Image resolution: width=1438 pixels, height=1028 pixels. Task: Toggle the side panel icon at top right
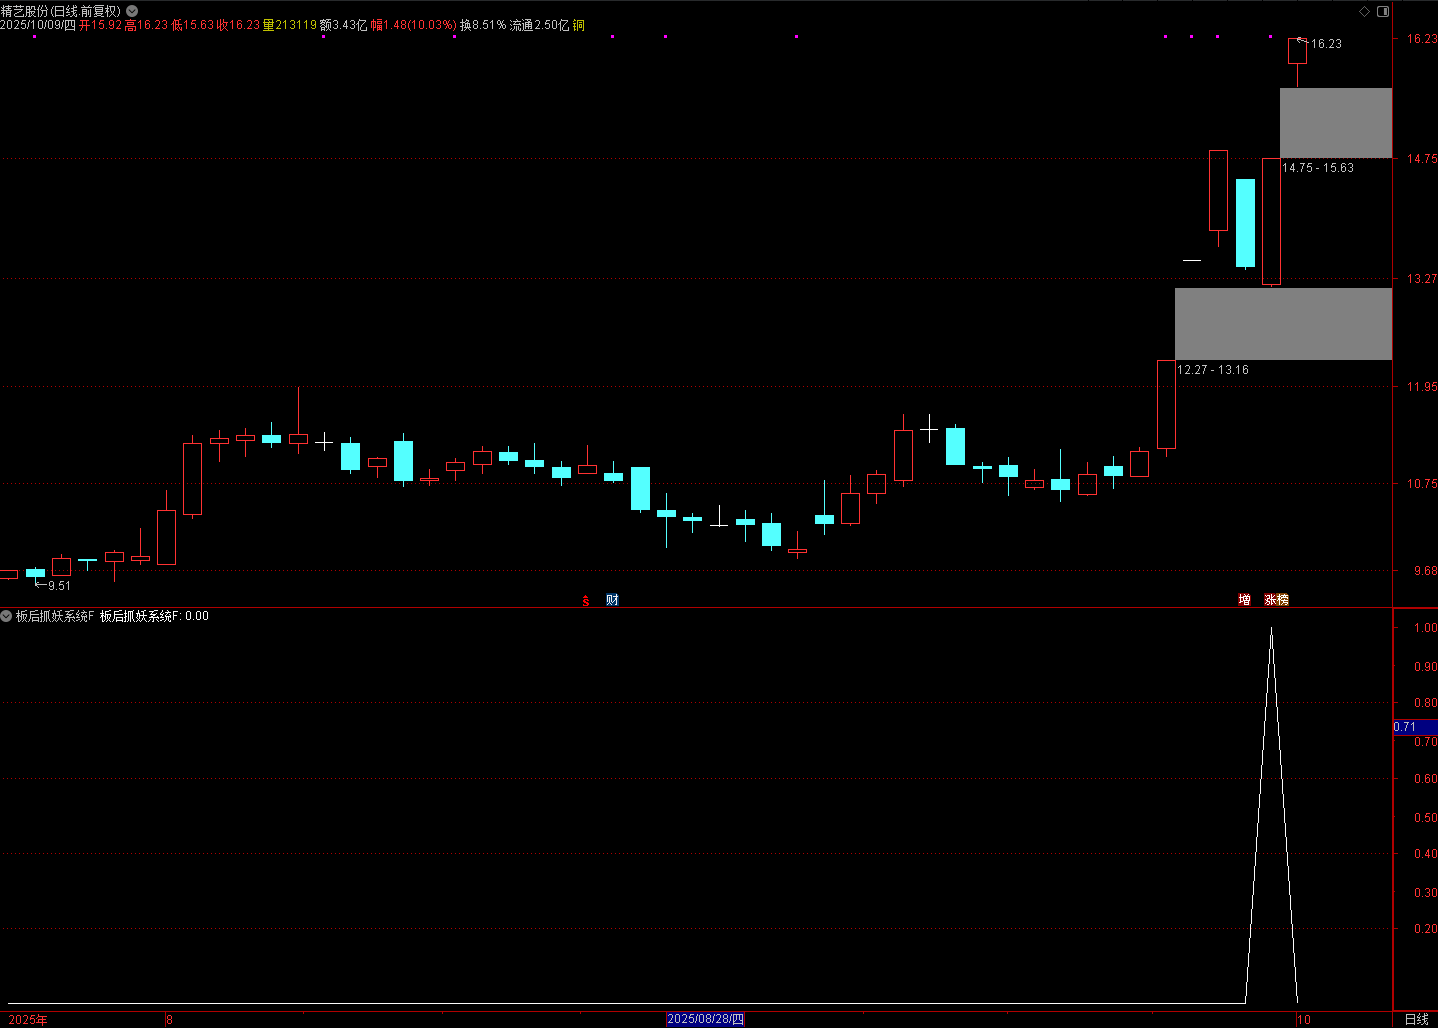[1383, 11]
